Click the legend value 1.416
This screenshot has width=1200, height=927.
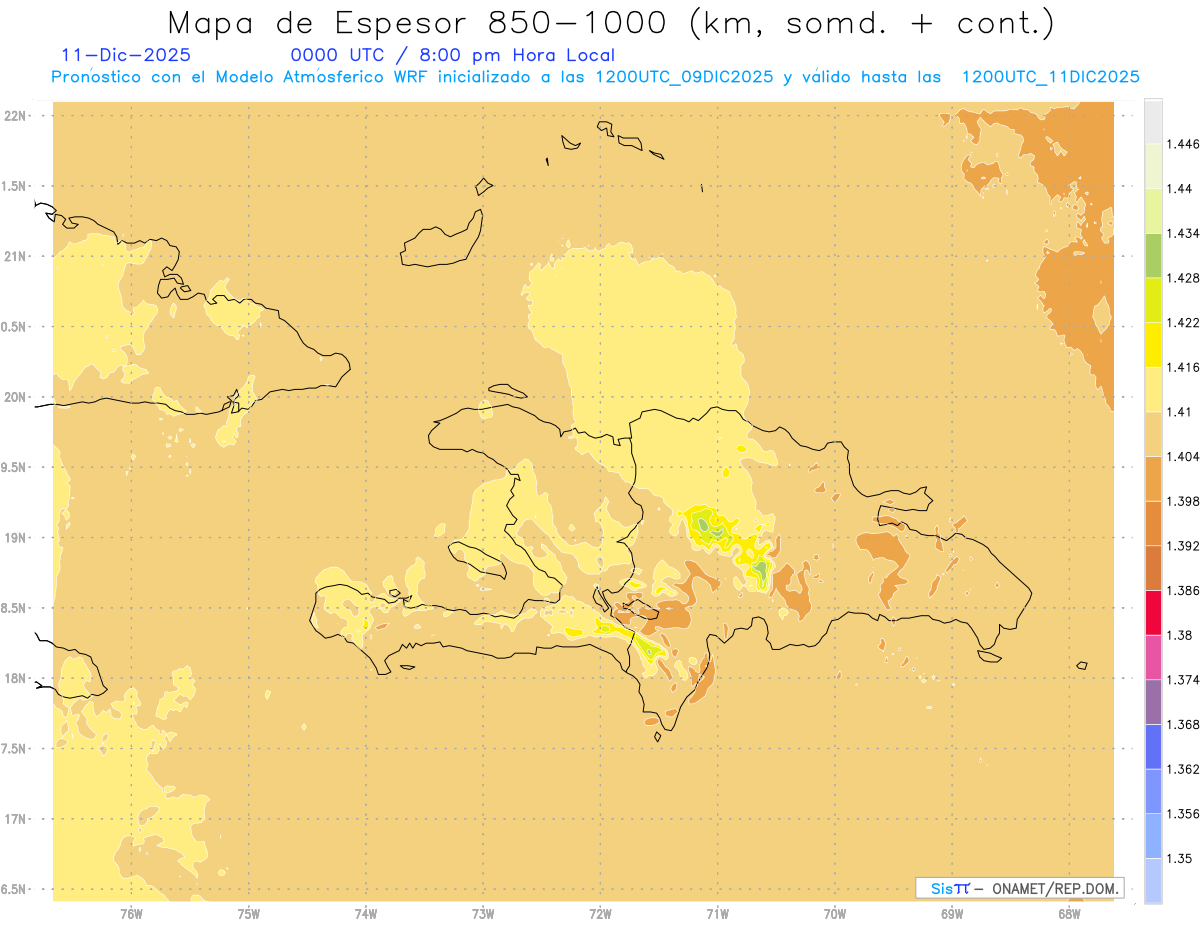click(x=1183, y=367)
